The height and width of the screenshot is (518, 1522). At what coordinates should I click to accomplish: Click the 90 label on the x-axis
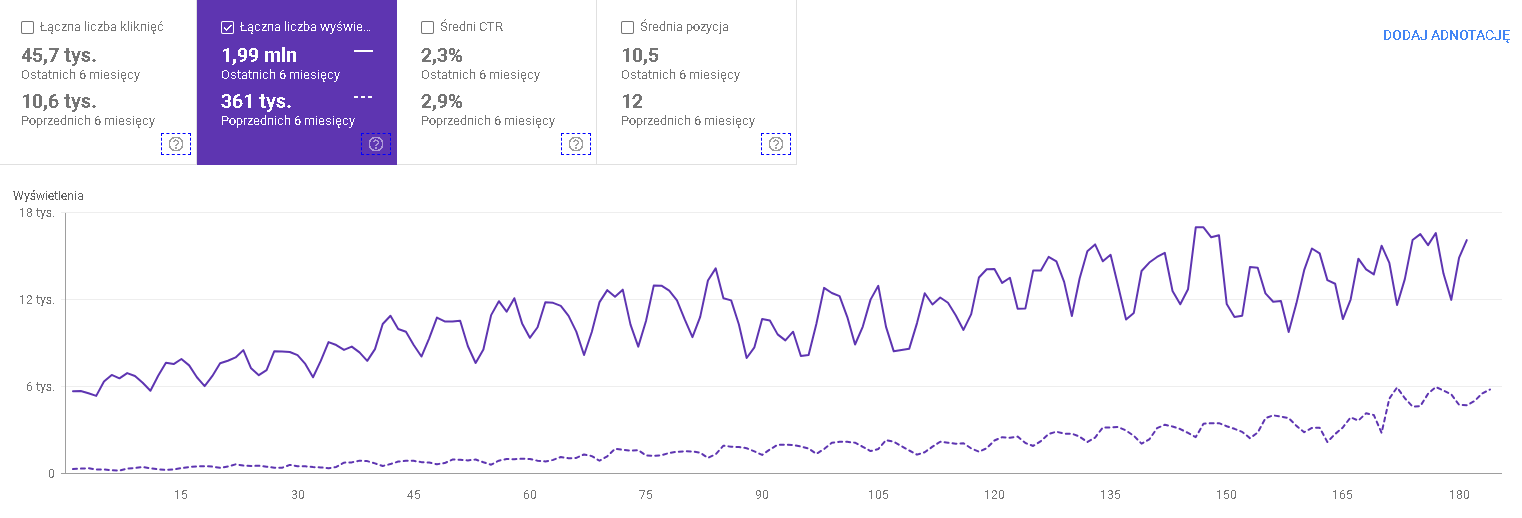[x=762, y=495]
